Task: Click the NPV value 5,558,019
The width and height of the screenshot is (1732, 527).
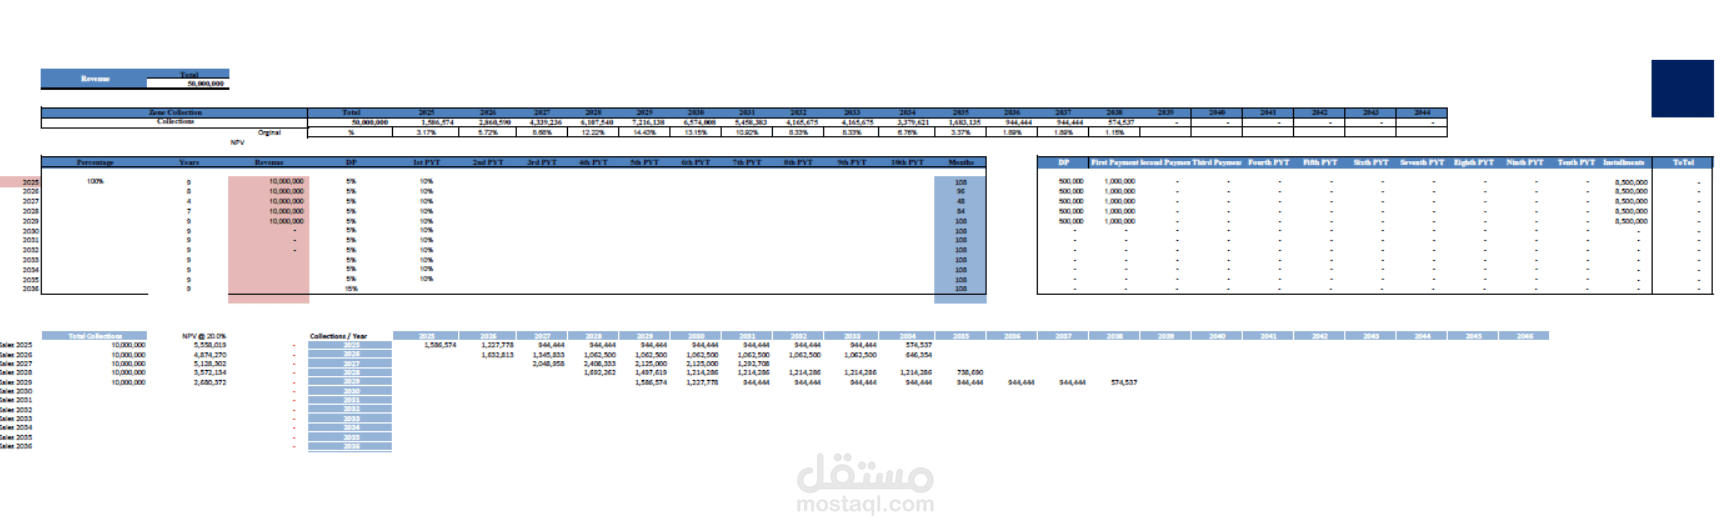Action: pyautogui.click(x=209, y=345)
